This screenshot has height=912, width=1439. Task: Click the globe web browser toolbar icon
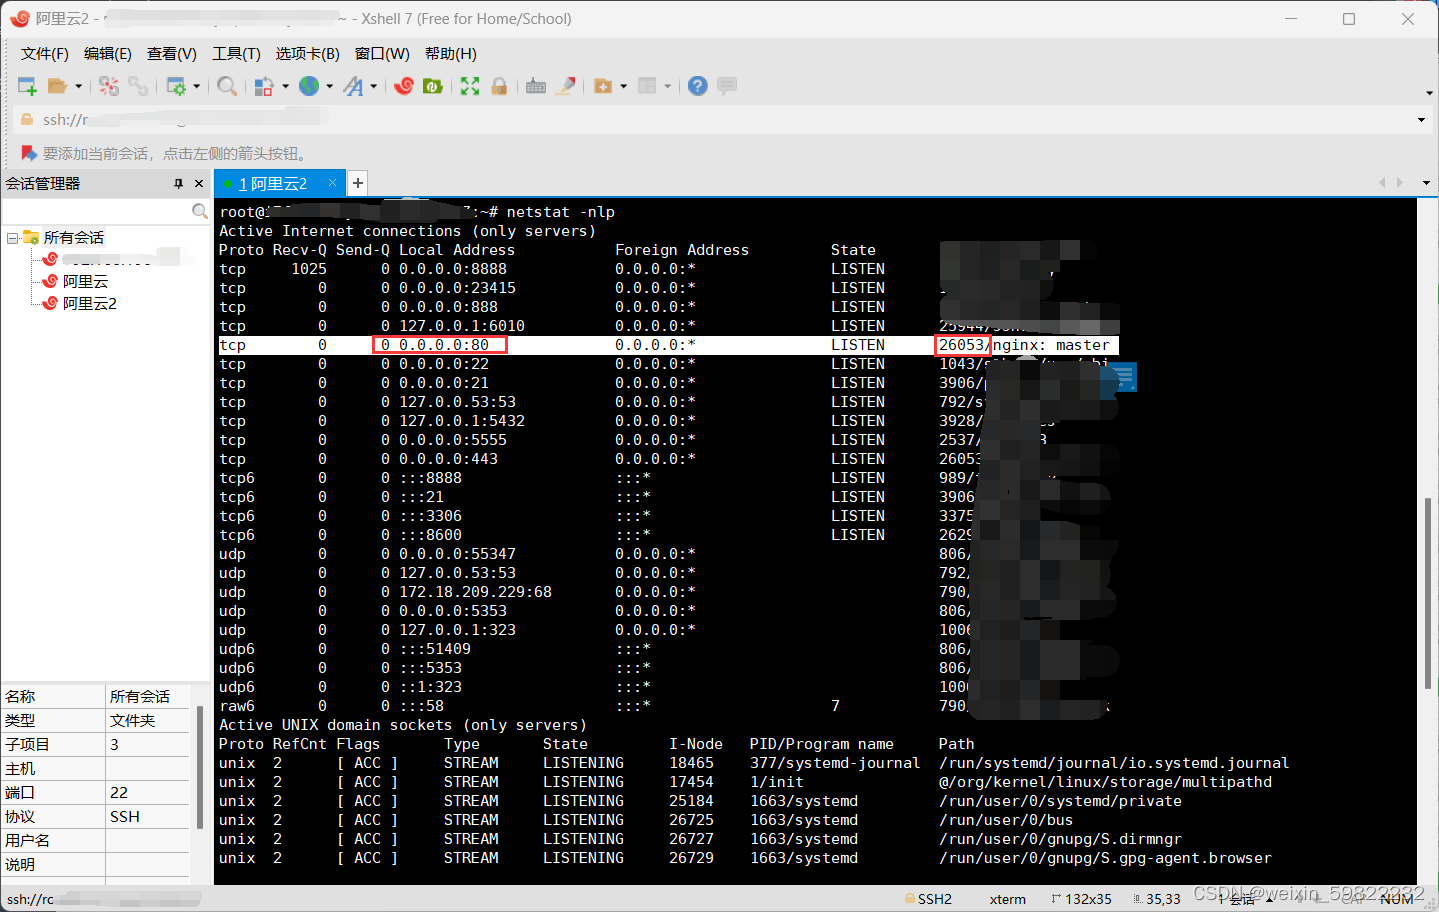pos(312,86)
